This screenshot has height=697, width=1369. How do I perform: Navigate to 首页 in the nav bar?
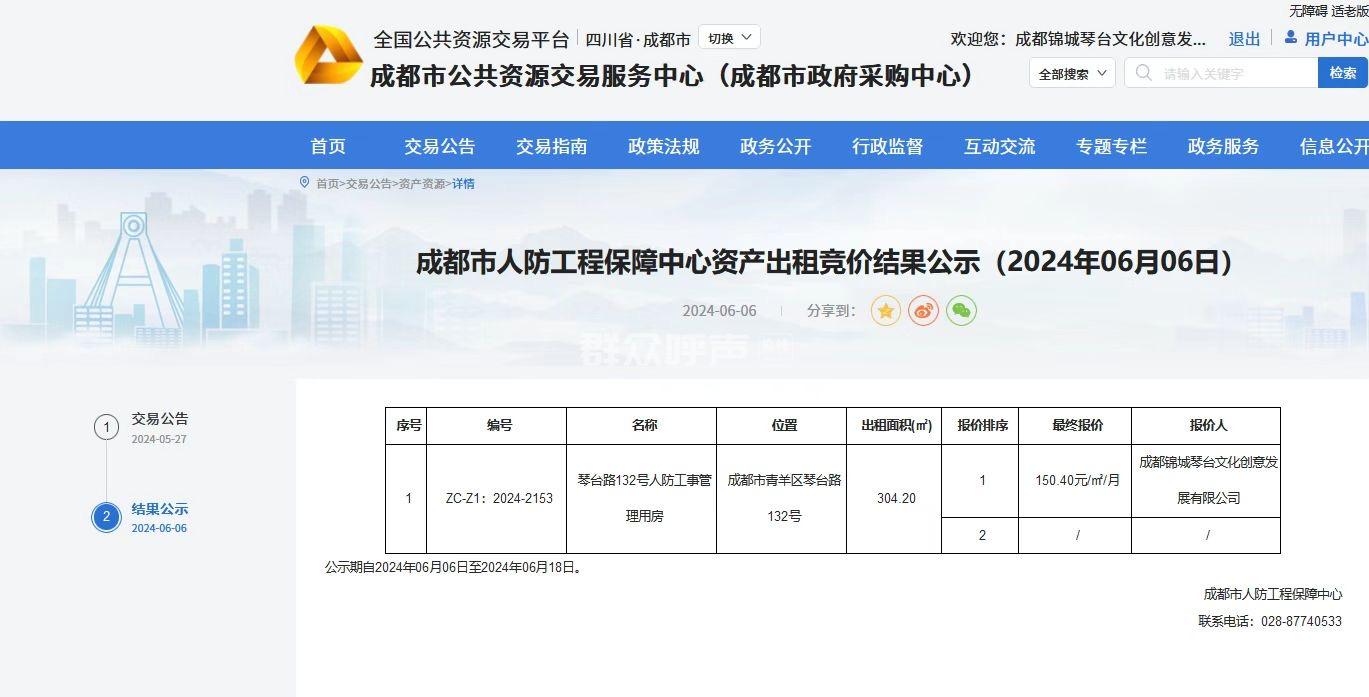point(328,146)
